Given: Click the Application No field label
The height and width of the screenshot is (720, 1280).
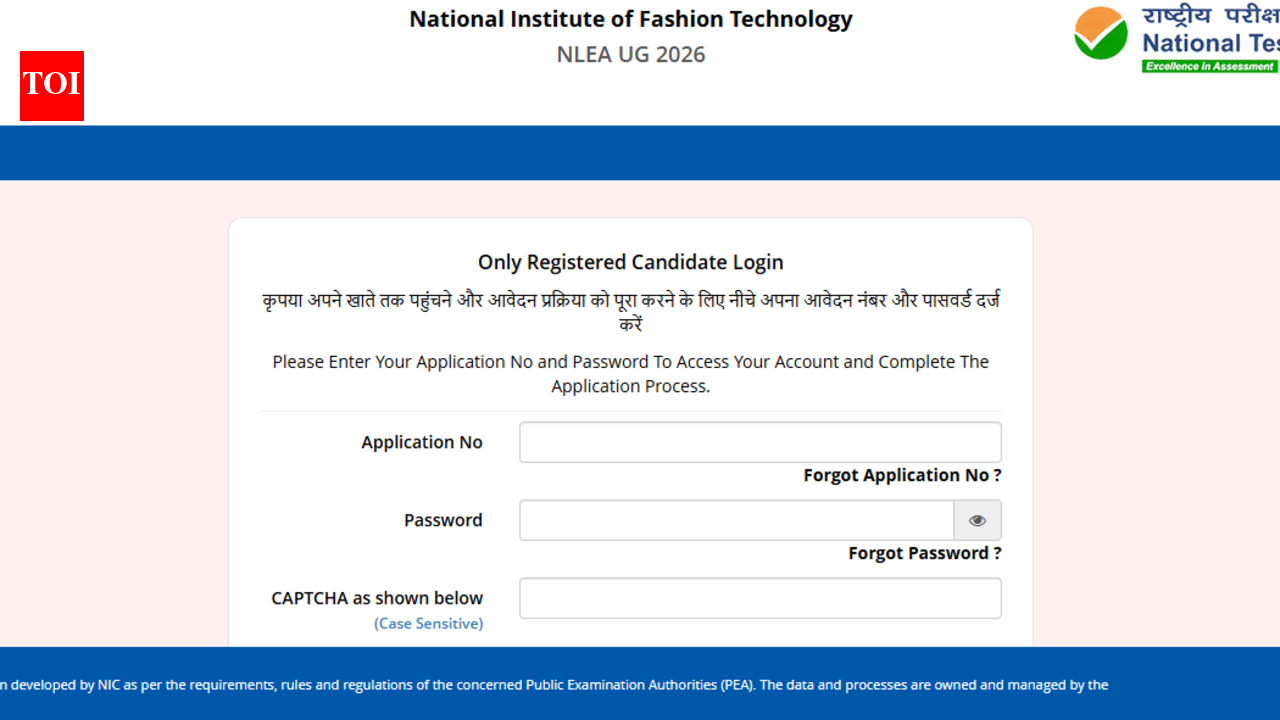Looking at the screenshot, I should coord(422,442).
